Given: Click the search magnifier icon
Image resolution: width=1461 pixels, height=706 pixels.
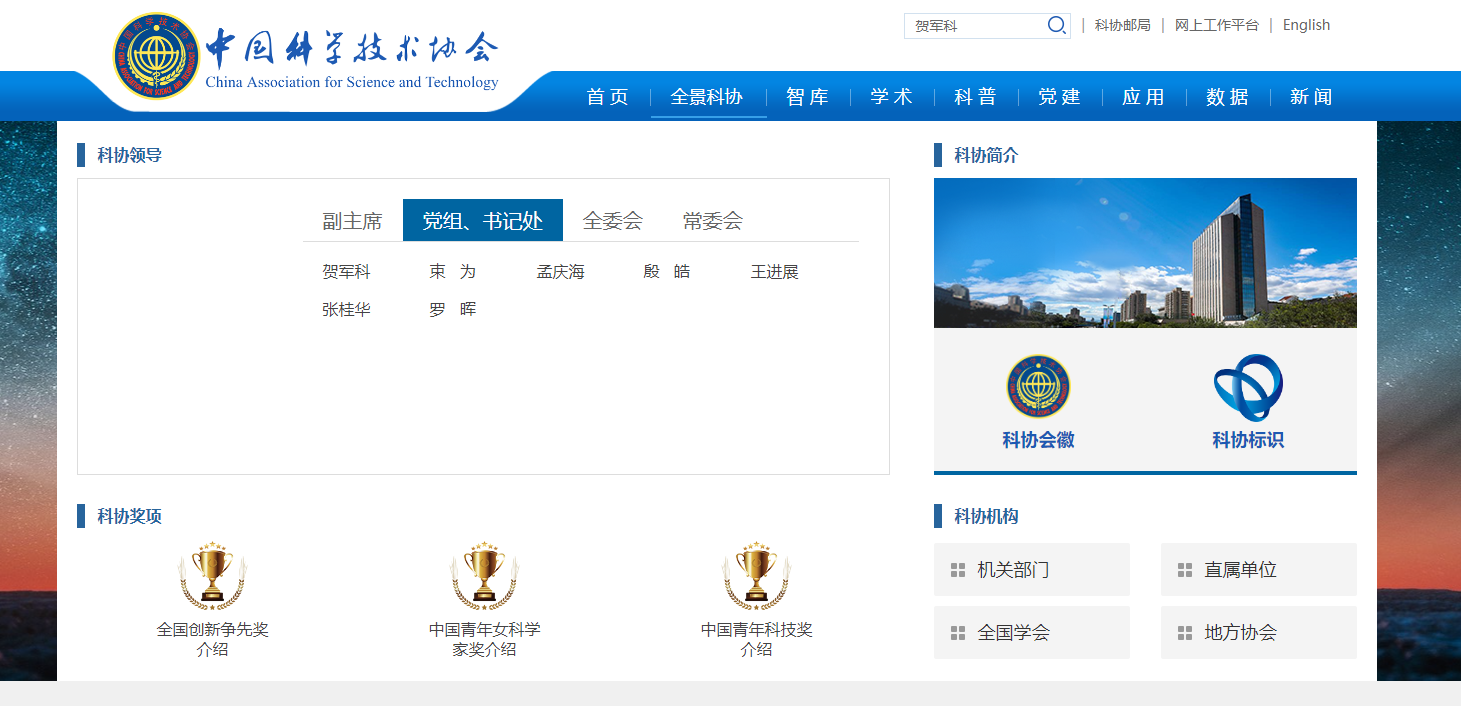Looking at the screenshot, I should [x=1056, y=26].
